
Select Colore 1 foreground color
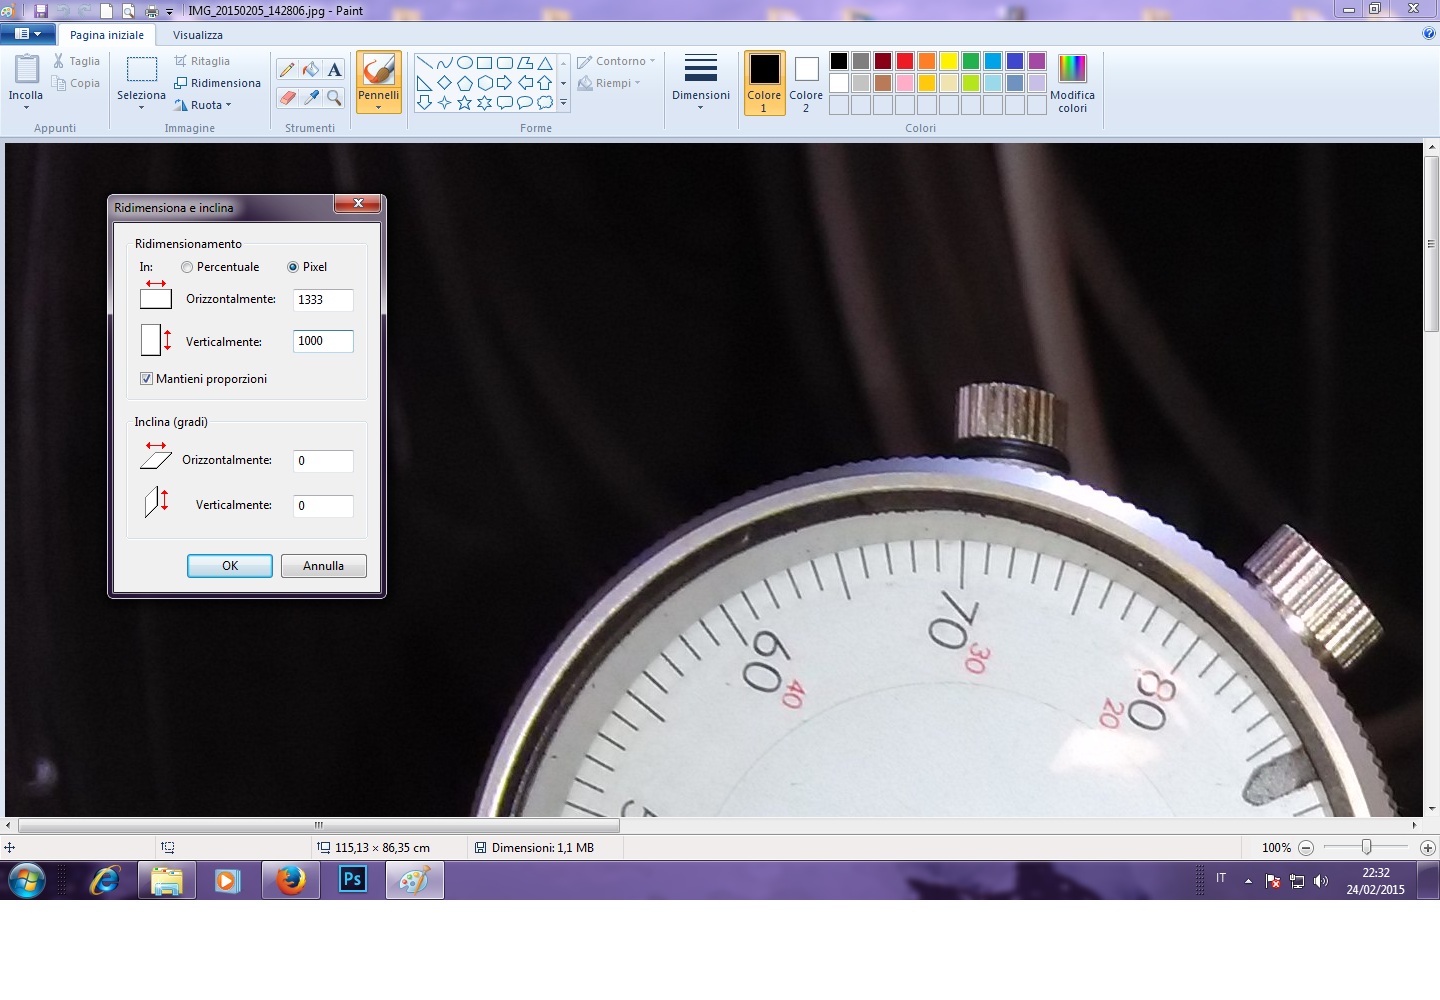click(x=764, y=83)
